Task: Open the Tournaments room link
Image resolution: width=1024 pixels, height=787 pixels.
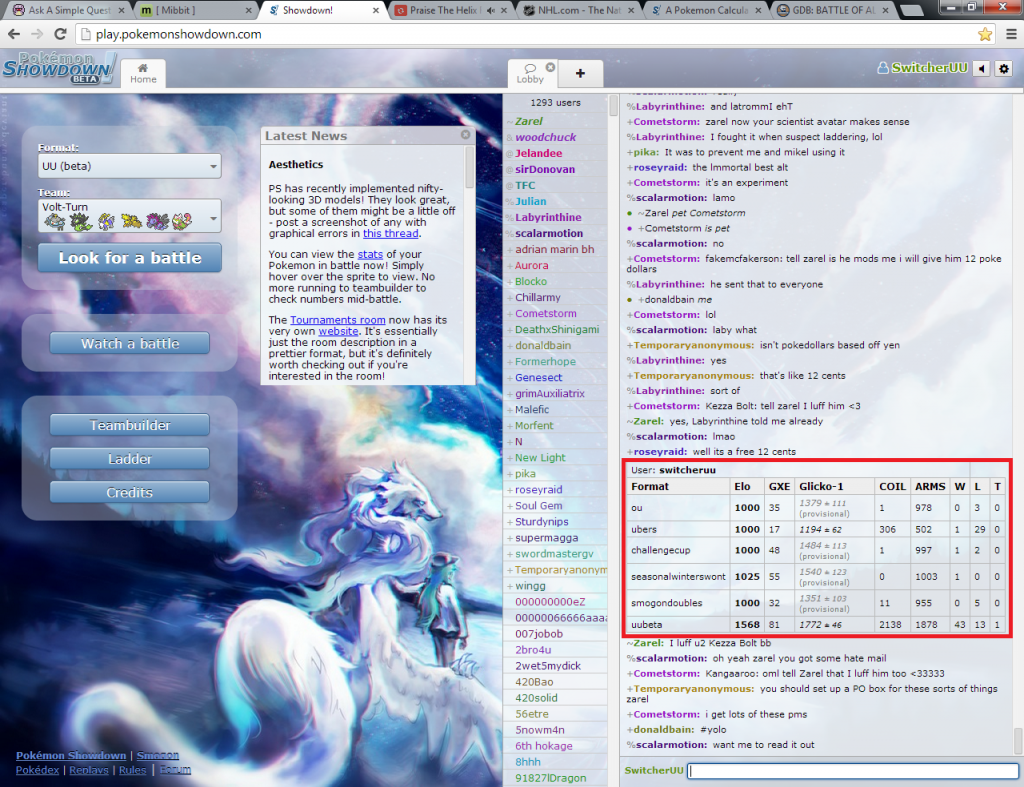Action: click(x=338, y=320)
